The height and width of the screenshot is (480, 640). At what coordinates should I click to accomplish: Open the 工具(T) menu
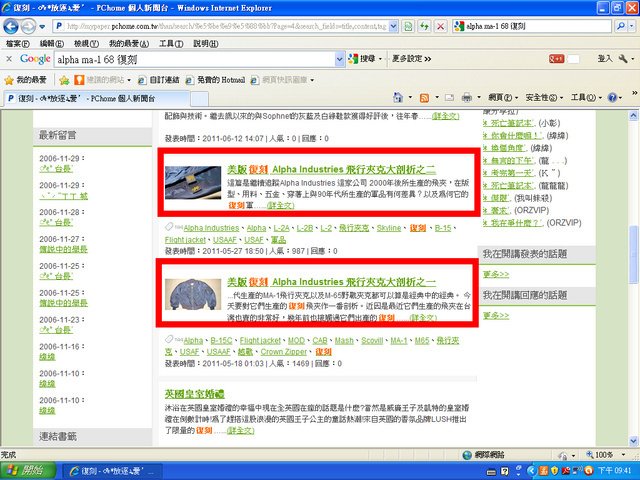[171, 43]
